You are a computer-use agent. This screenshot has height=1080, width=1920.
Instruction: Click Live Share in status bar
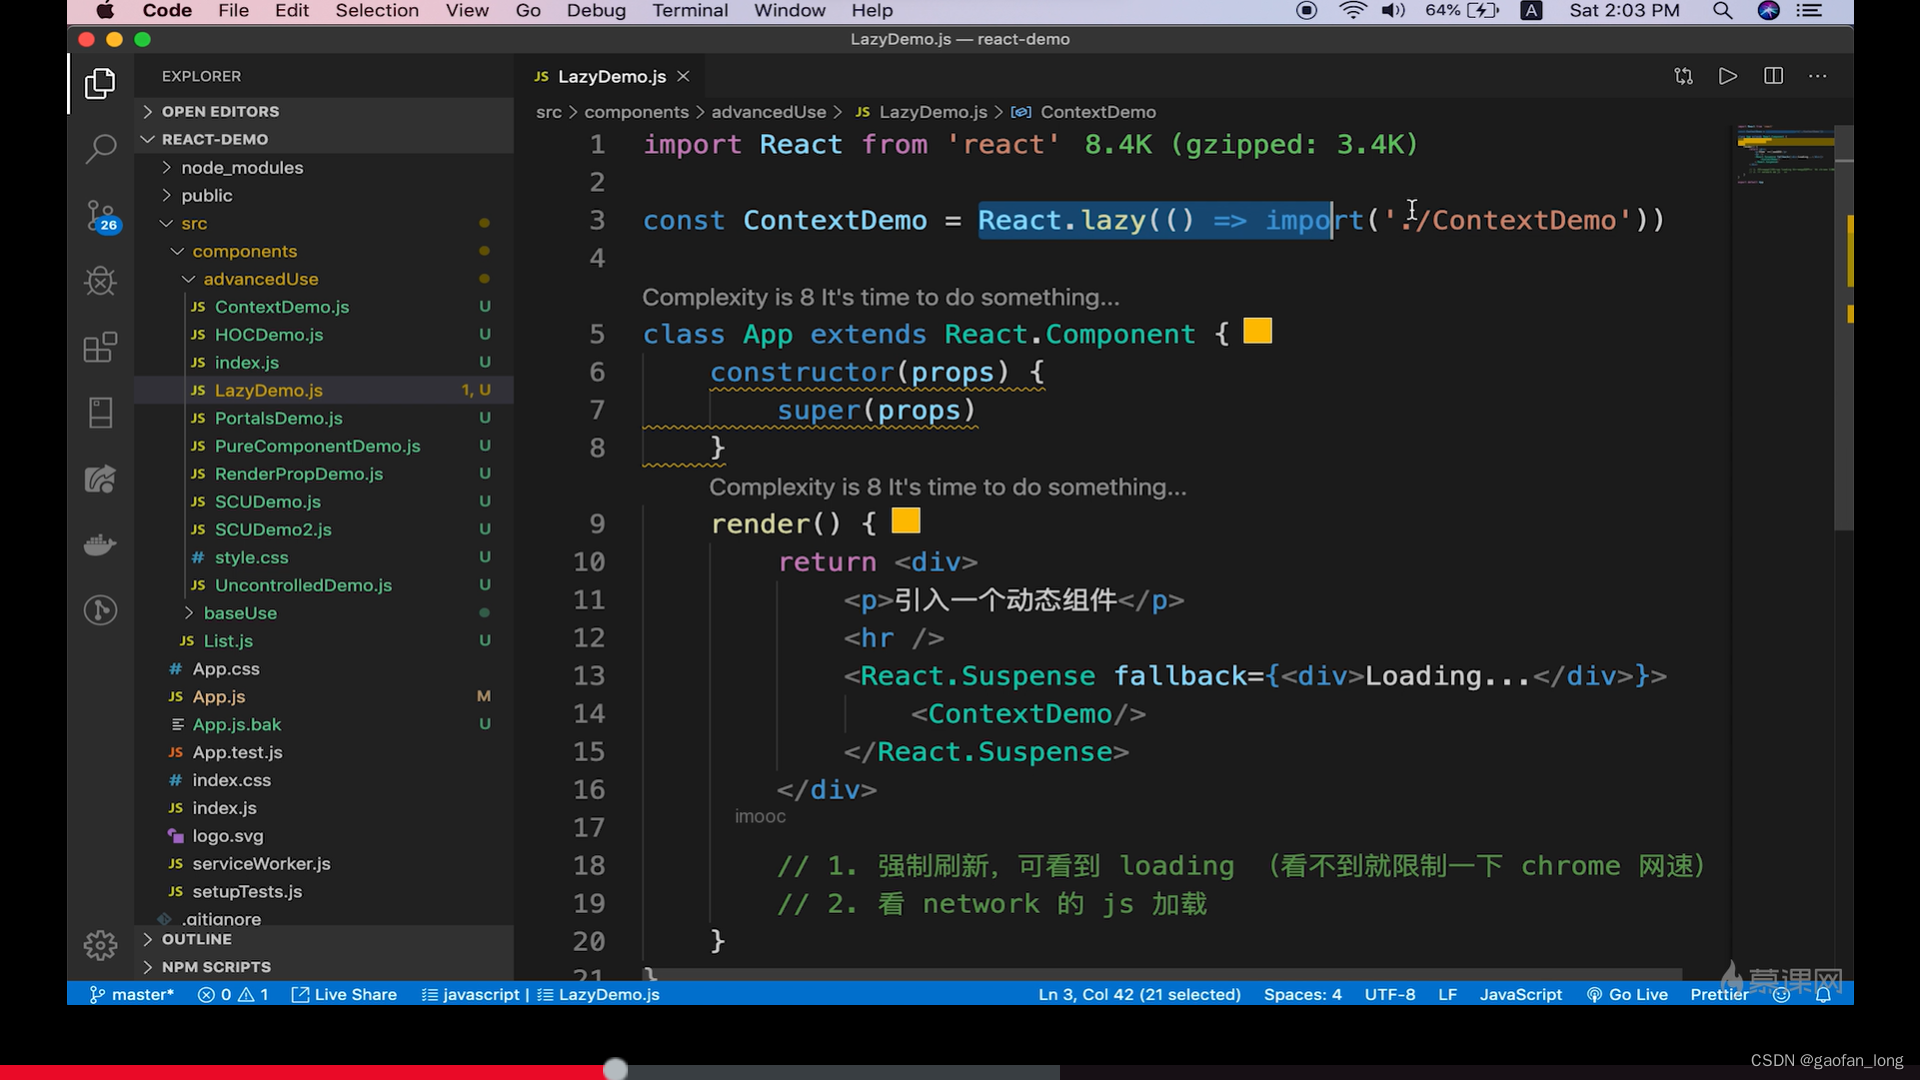click(x=344, y=994)
